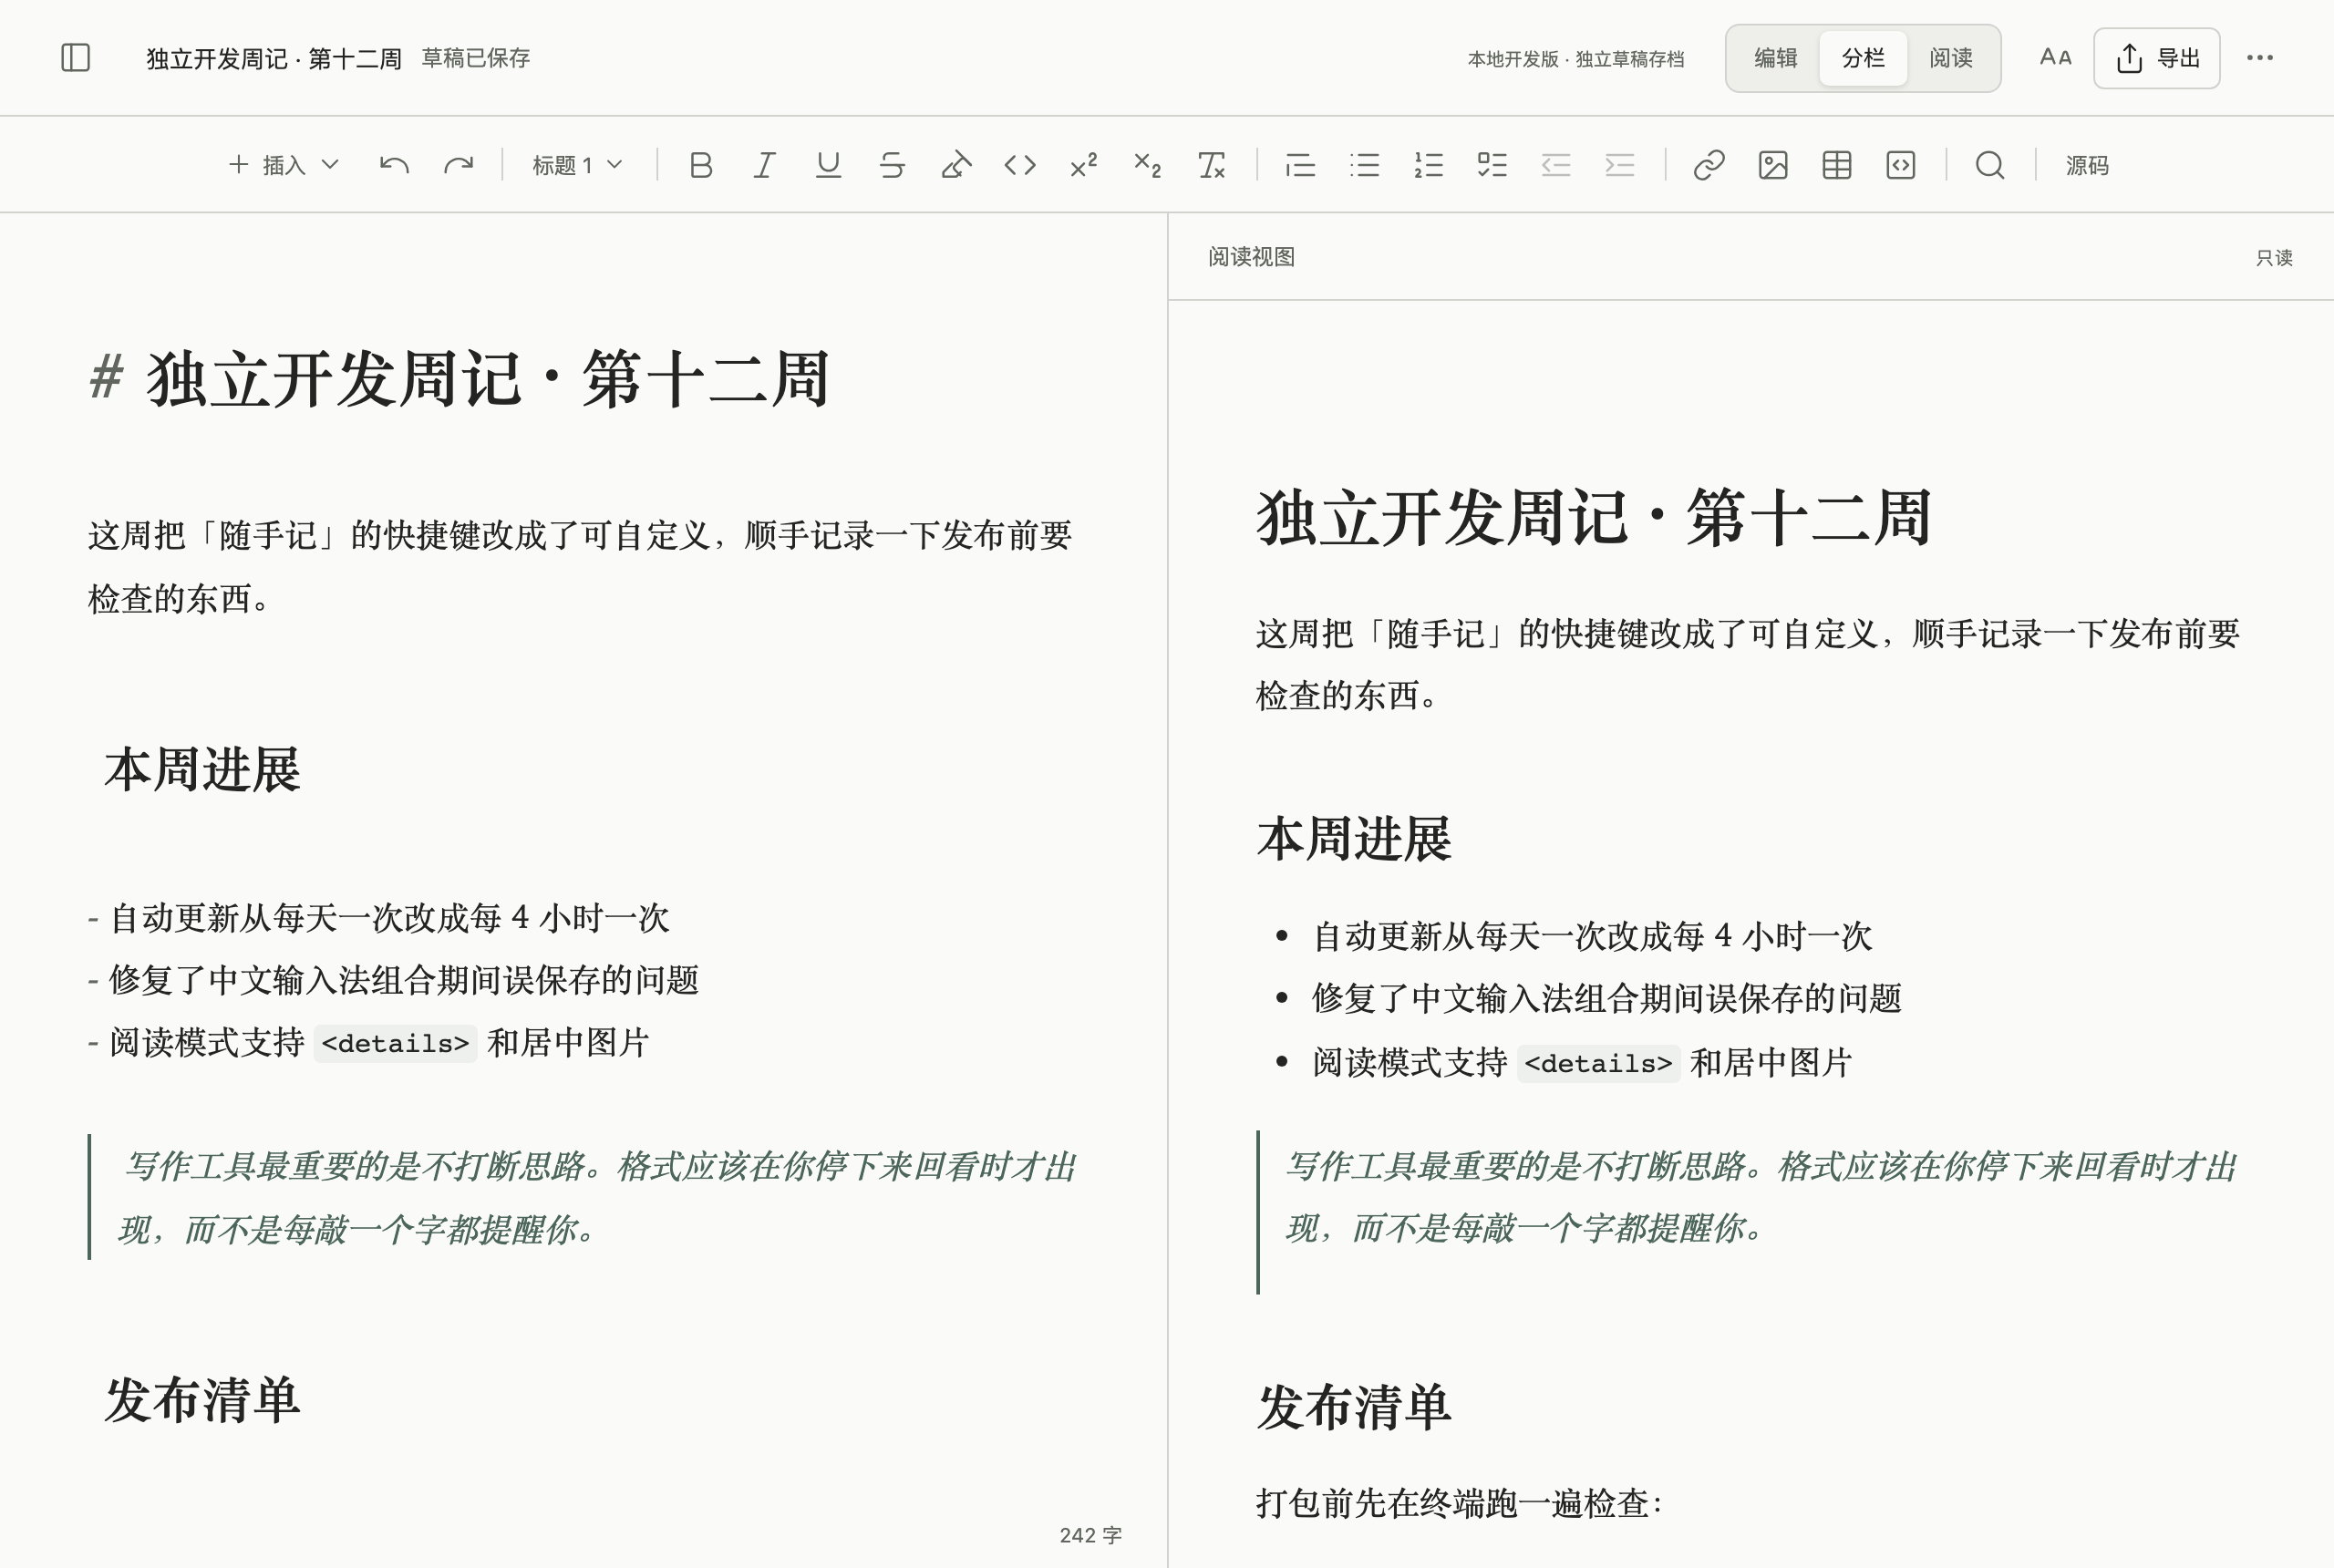Click the 242 字 word count
2334x1568 pixels.
(x=1091, y=1535)
